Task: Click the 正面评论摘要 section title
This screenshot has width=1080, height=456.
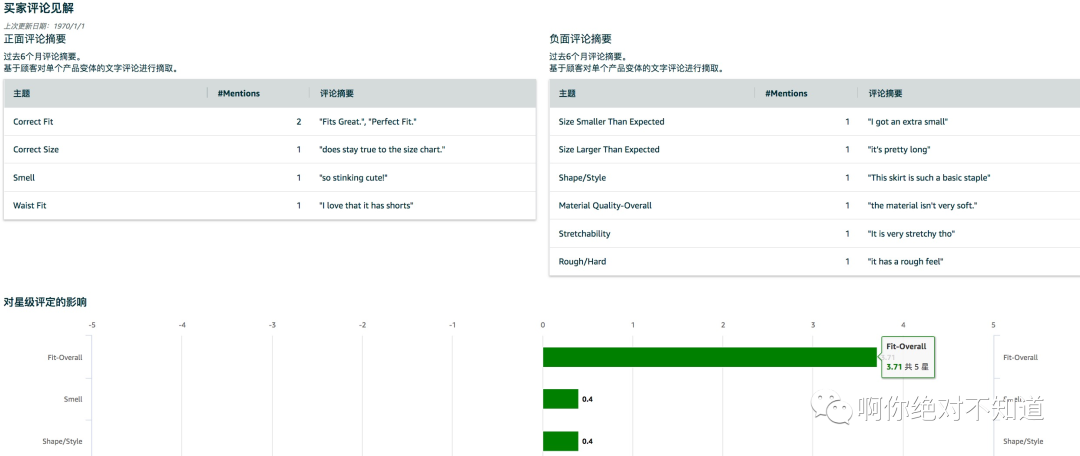Action: click(x=35, y=38)
